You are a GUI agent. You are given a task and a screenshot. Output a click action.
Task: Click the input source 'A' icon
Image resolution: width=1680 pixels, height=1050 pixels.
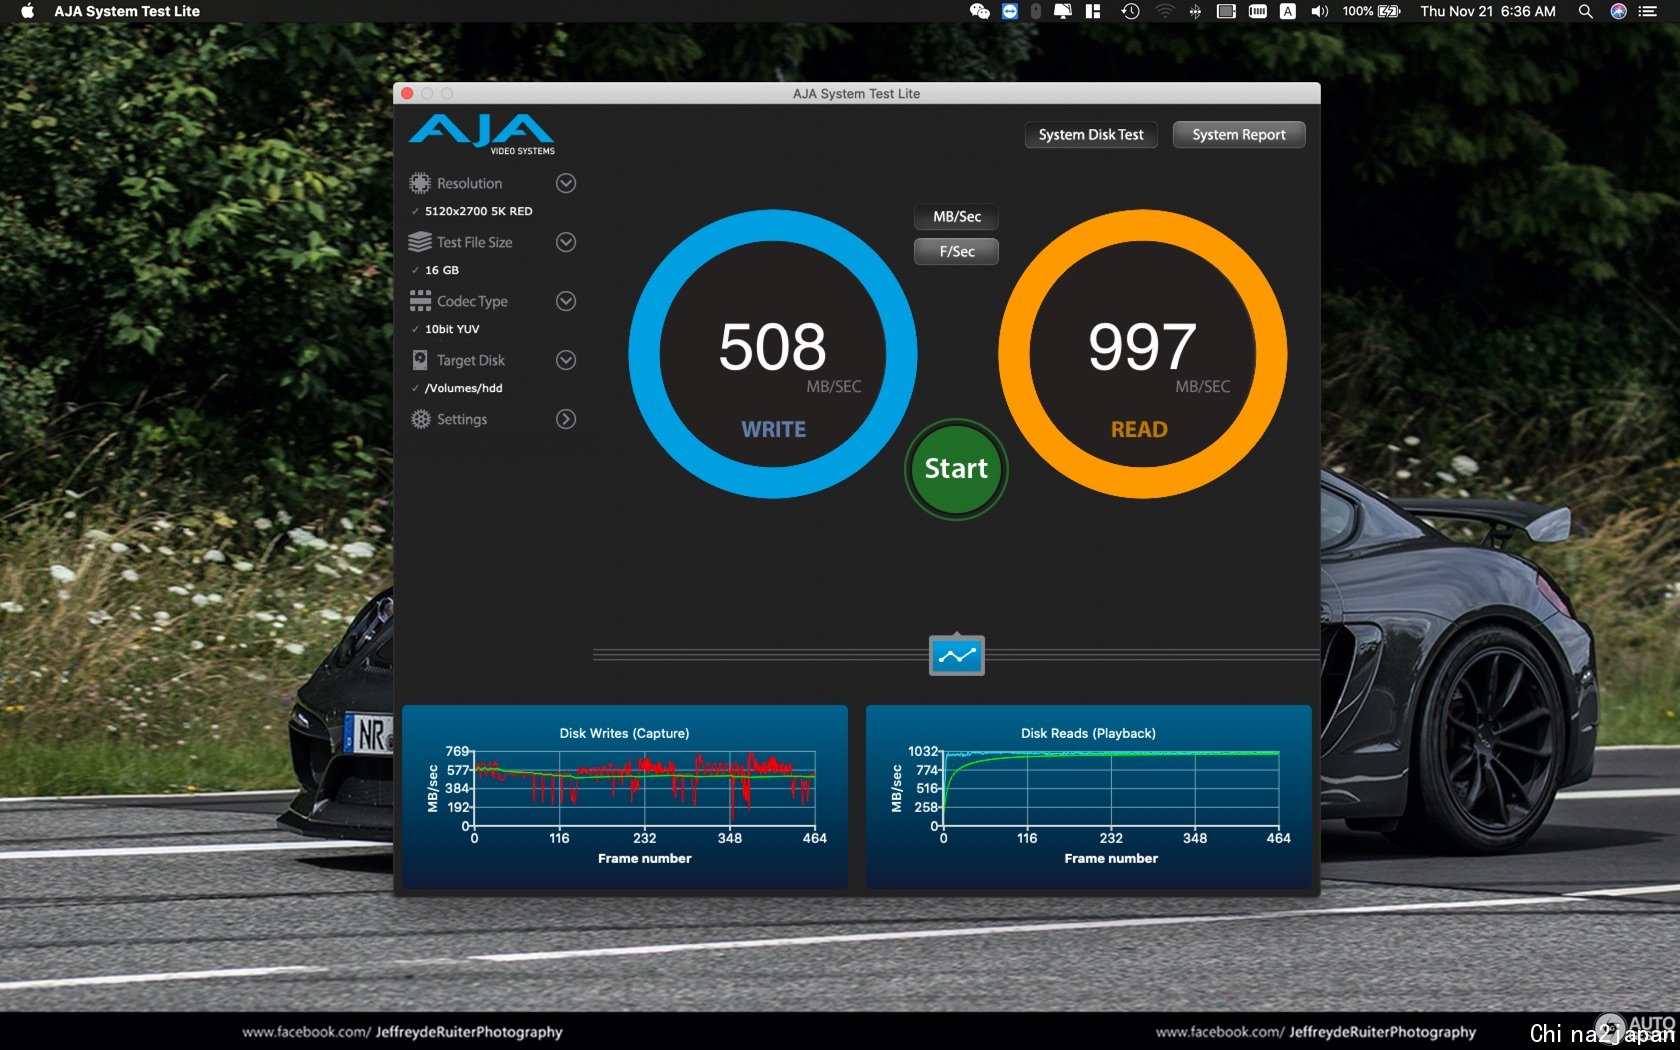pyautogui.click(x=1288, y=11)
